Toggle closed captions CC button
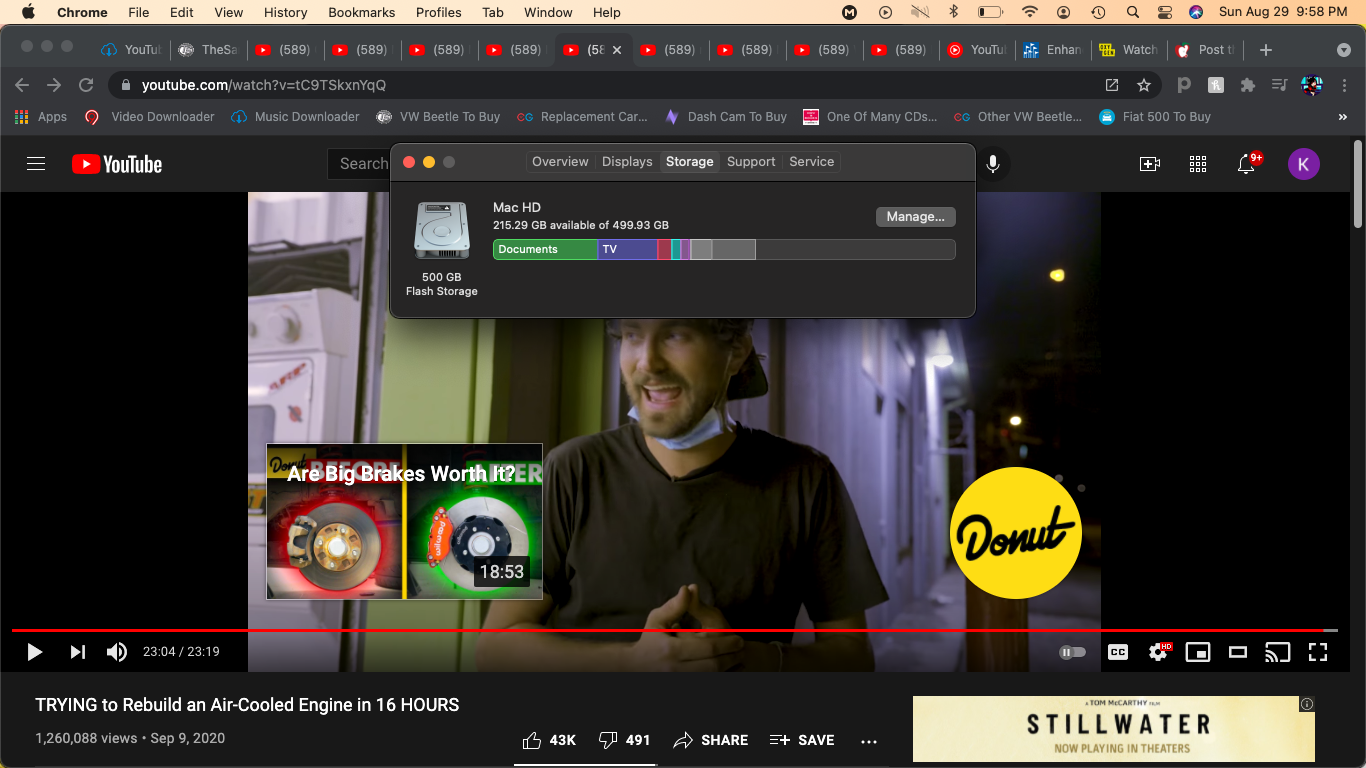1366x768 pixels. coord(1118,652)
